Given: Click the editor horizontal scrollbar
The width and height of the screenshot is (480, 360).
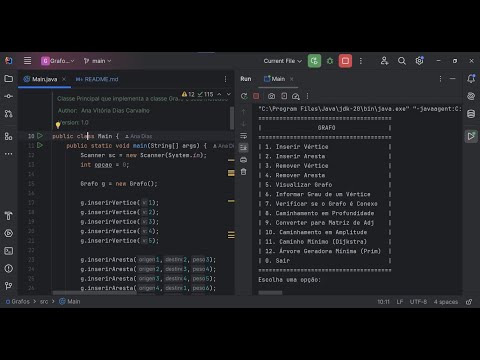Looking at the screenshot, I should tap(95, 293).
